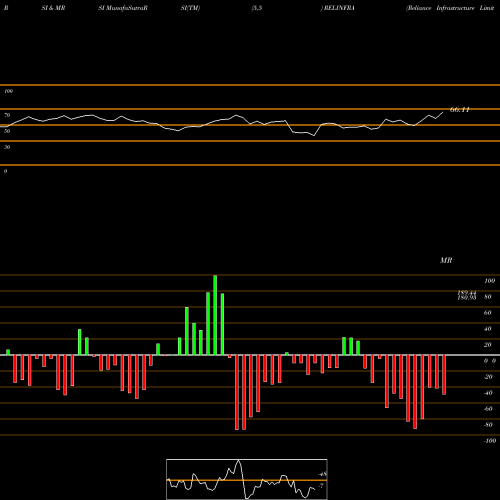Click the 20 tick label on the MR axis
This screenshot has width=500, height=500.
click(x=488, y=345)
